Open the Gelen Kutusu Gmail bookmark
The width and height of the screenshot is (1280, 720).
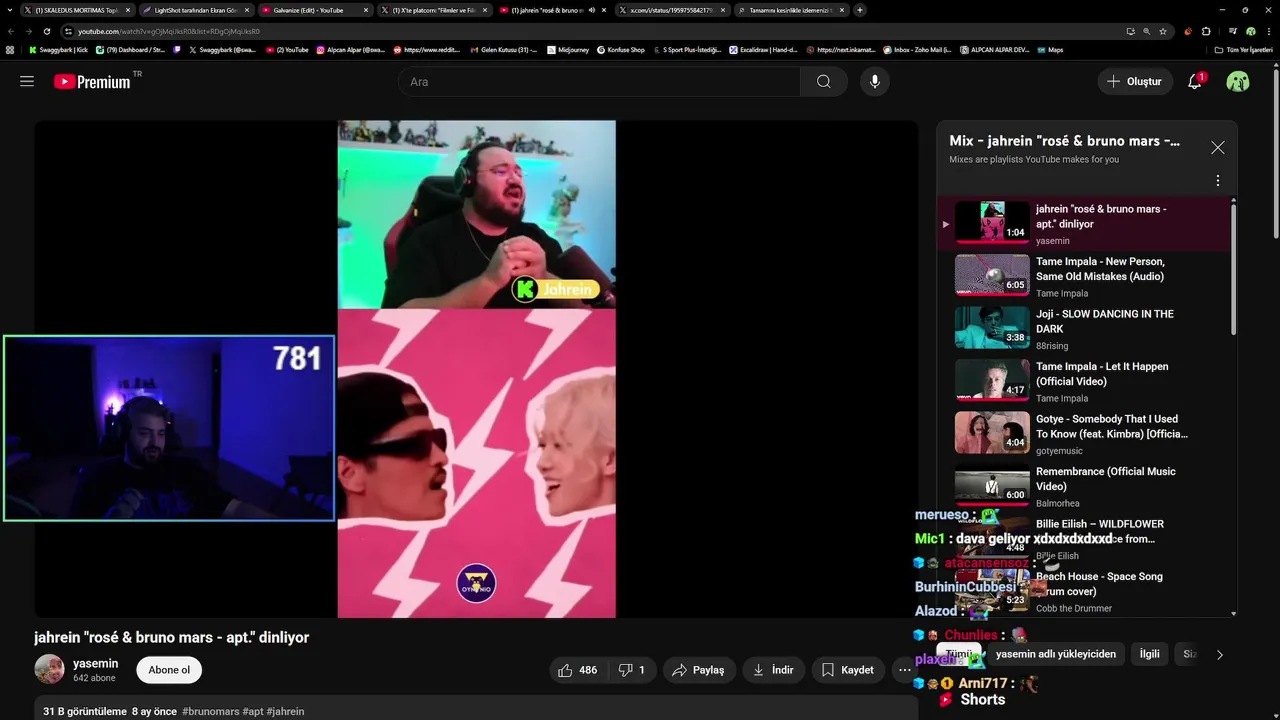[x=503, y=49]
